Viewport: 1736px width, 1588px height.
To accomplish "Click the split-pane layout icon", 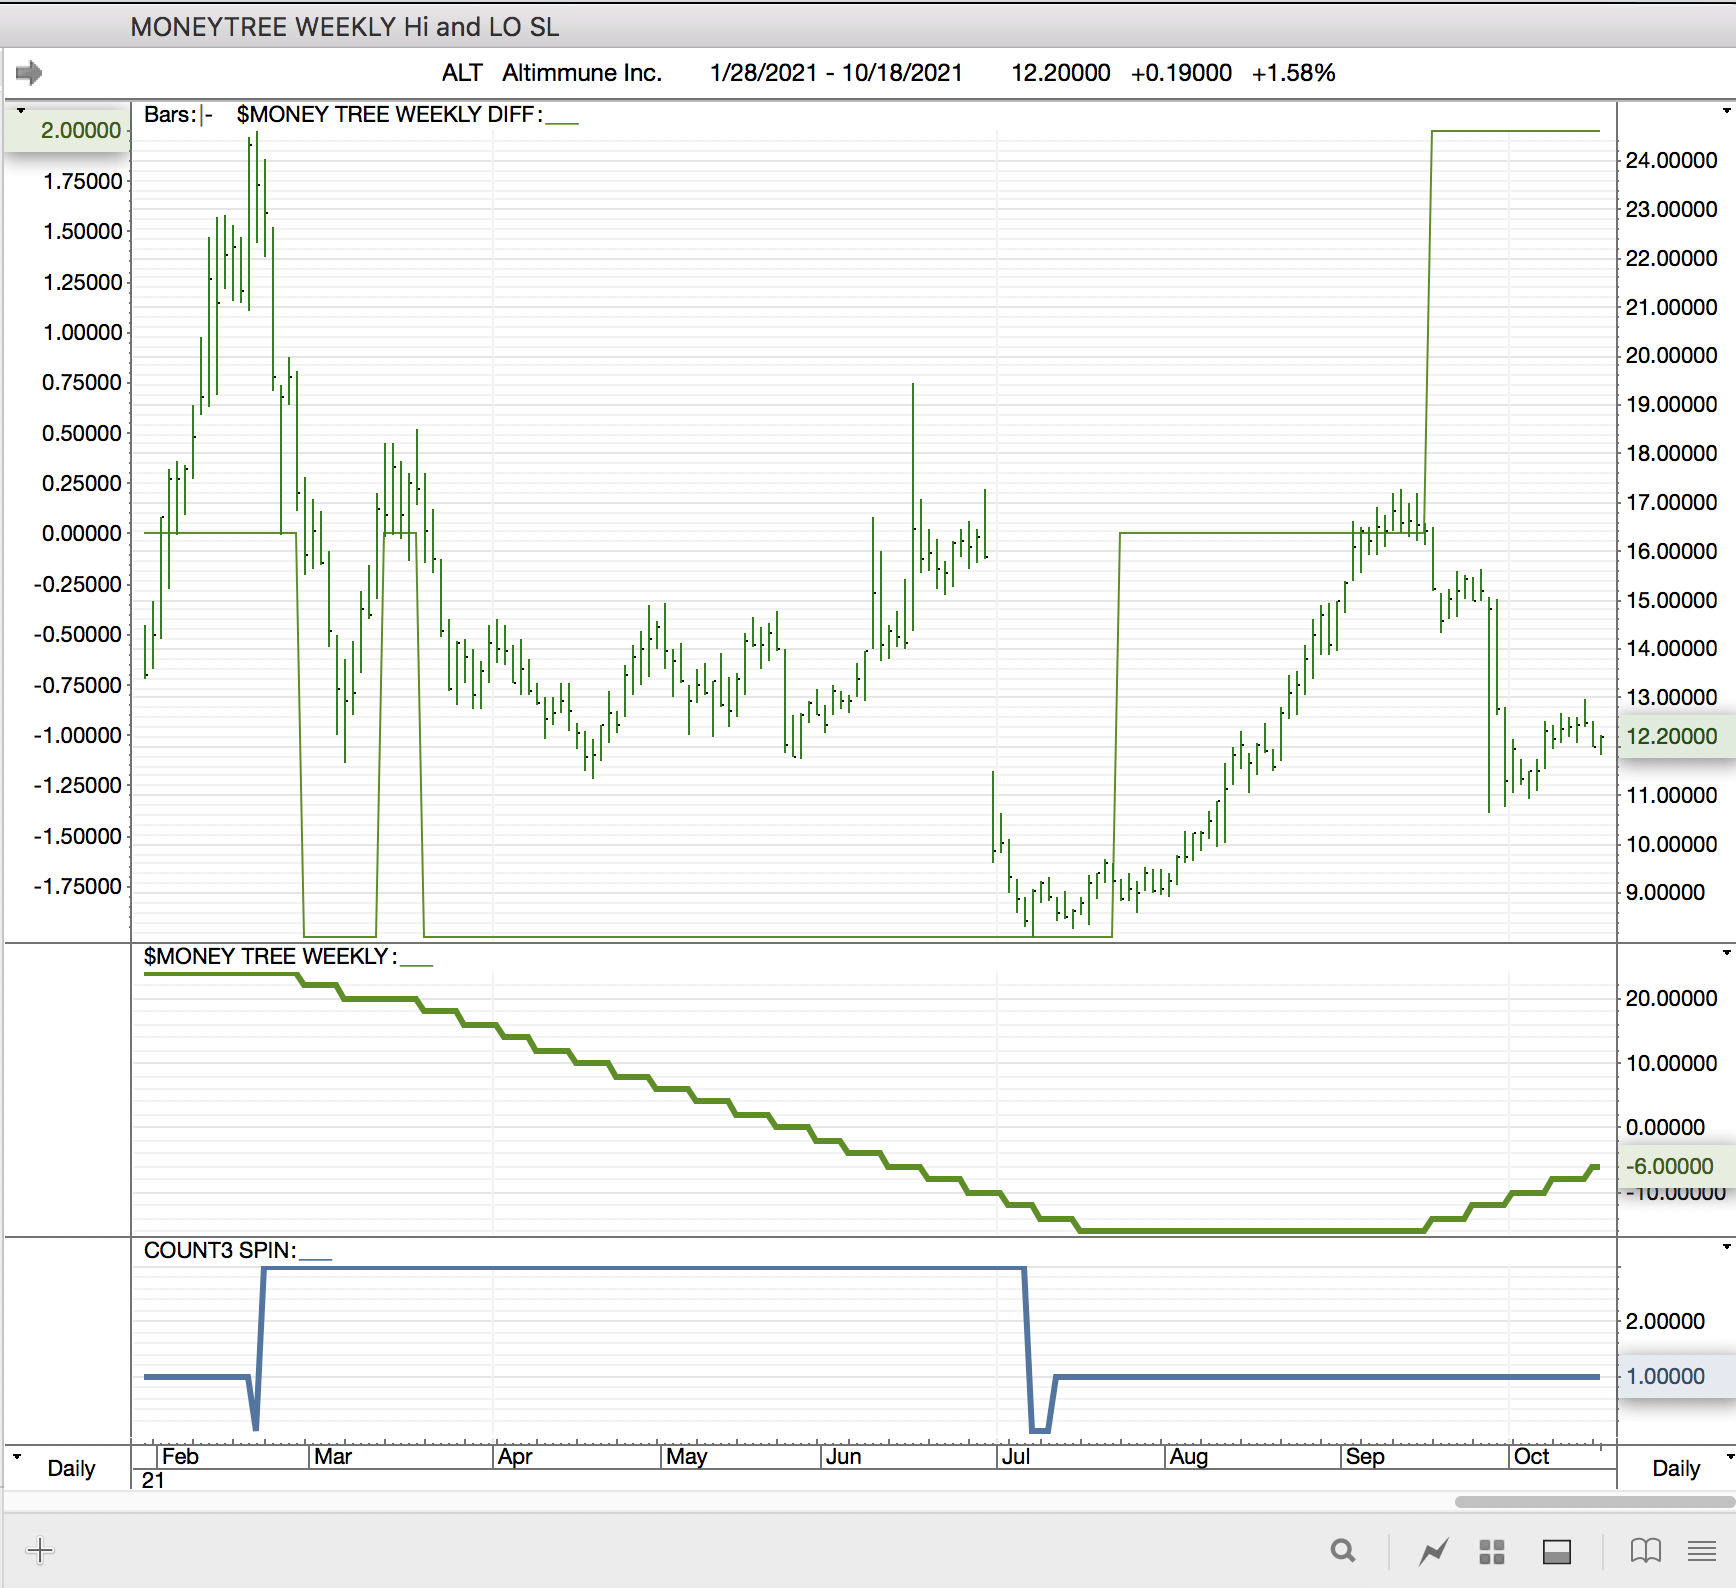I will [x=1557, y=1551].
